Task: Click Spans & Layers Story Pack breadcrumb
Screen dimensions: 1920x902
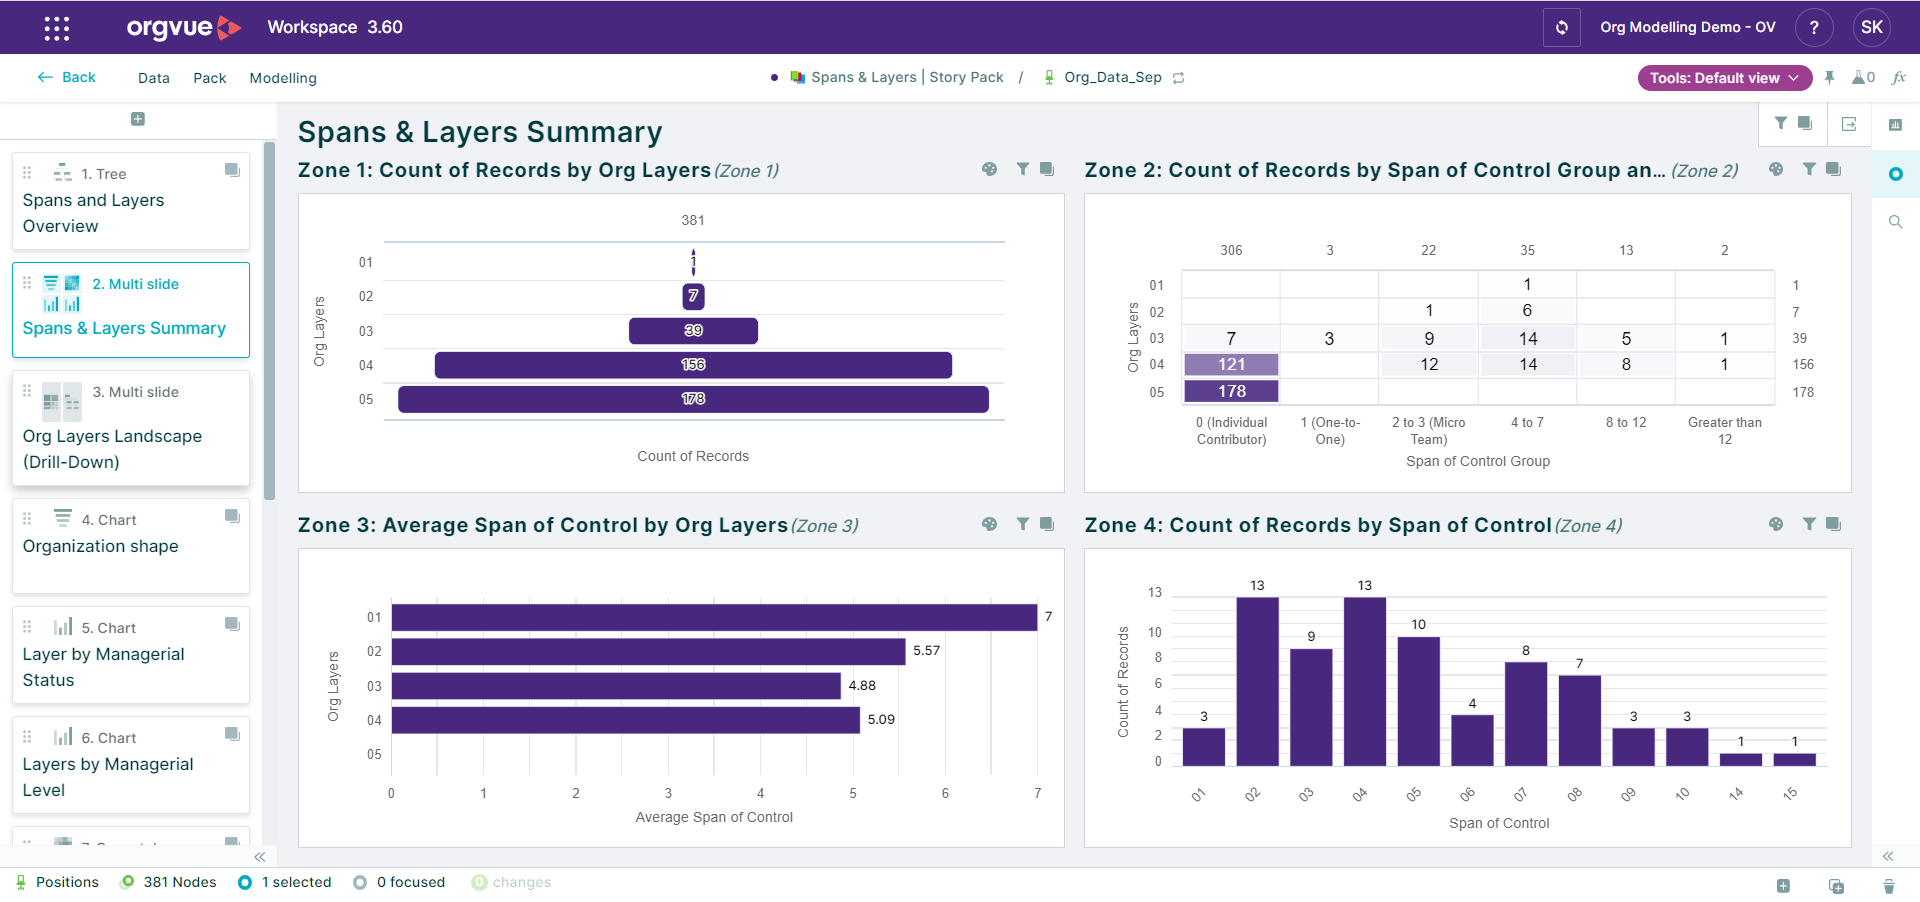Action: 897,77
